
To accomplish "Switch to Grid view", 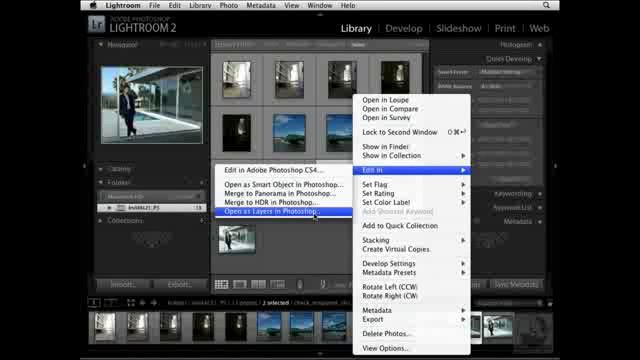I will point(221,284).
